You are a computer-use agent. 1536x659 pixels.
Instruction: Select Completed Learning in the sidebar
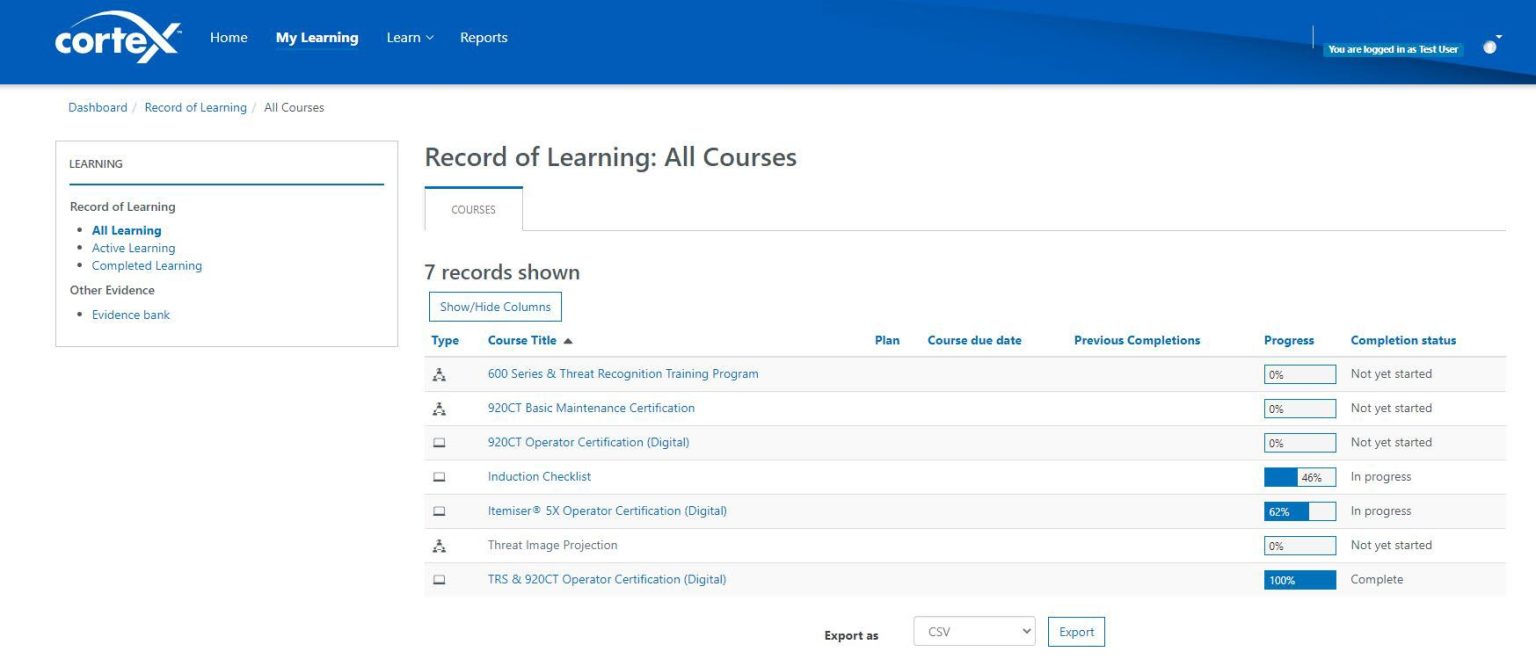click(146, 265)
